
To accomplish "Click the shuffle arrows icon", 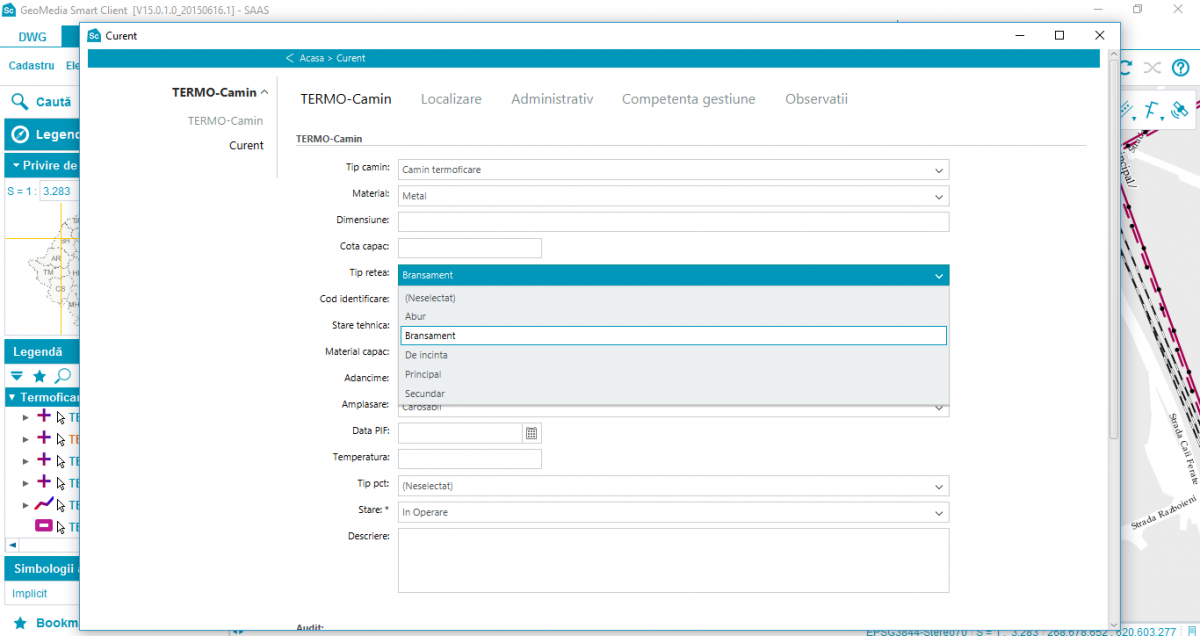I will coord(1152,67).
